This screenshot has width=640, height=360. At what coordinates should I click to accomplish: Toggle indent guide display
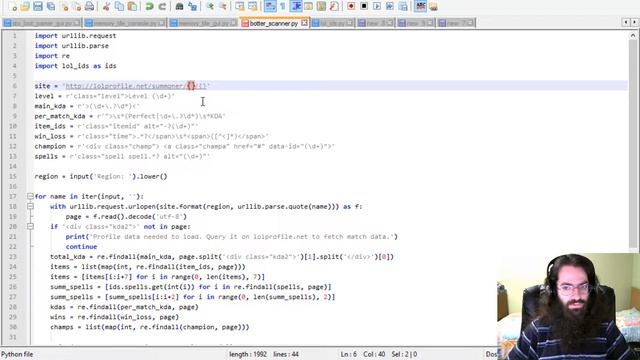[x=296, y=6]
